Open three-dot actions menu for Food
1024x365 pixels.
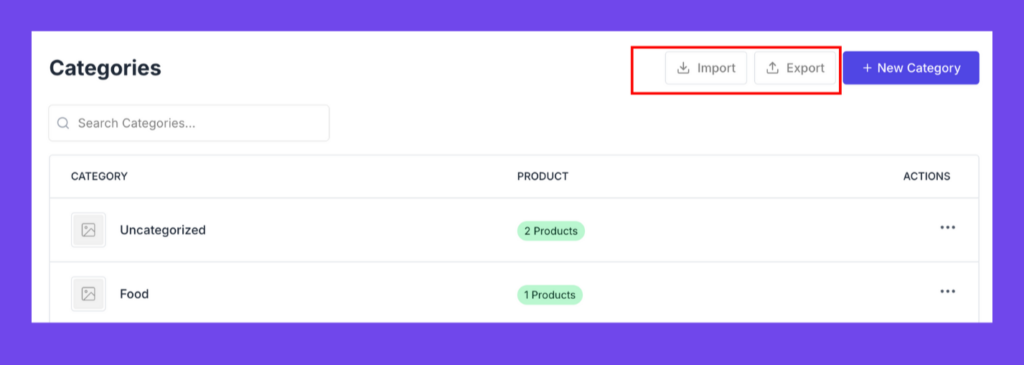(948, 292)
